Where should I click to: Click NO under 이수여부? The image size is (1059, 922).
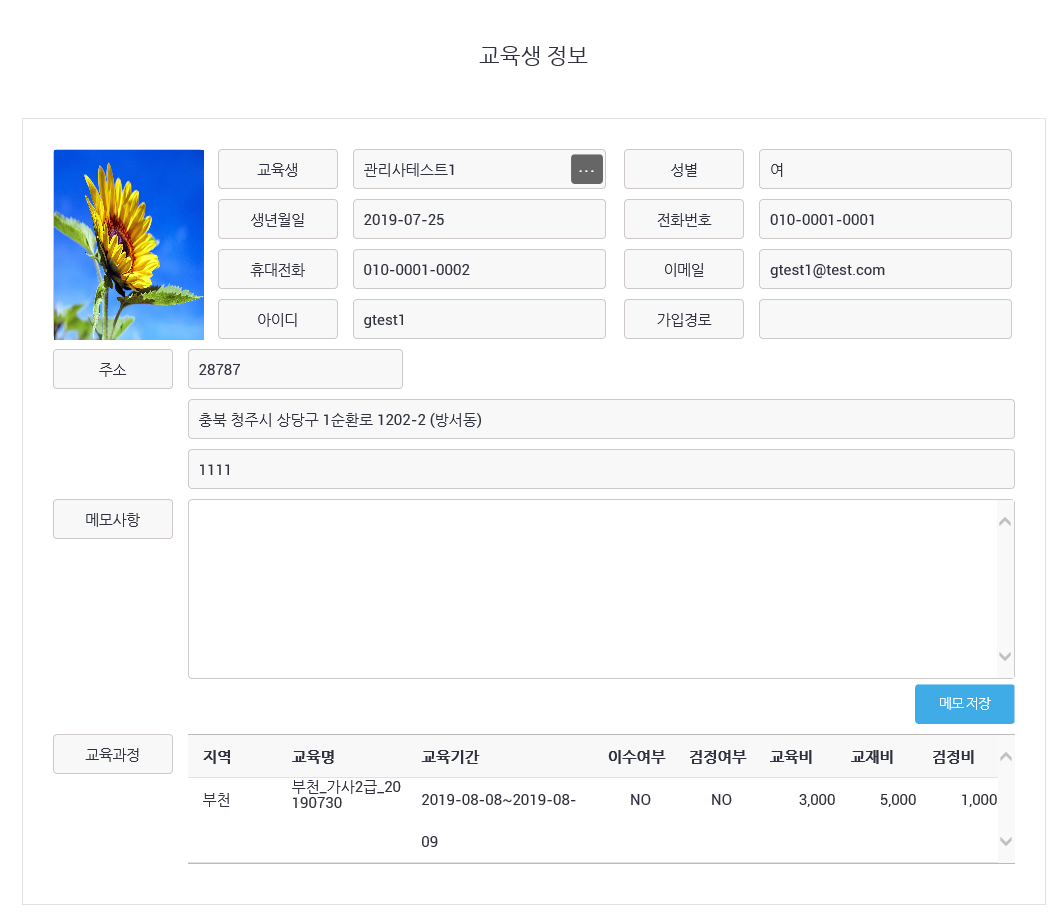pos(640,800)
